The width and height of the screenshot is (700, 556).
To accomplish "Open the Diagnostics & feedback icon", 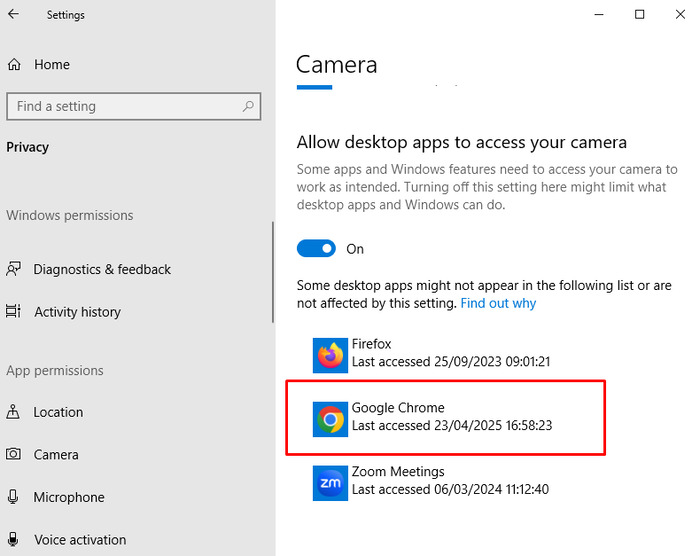I will pyautogui.click(x=13, y=269).
